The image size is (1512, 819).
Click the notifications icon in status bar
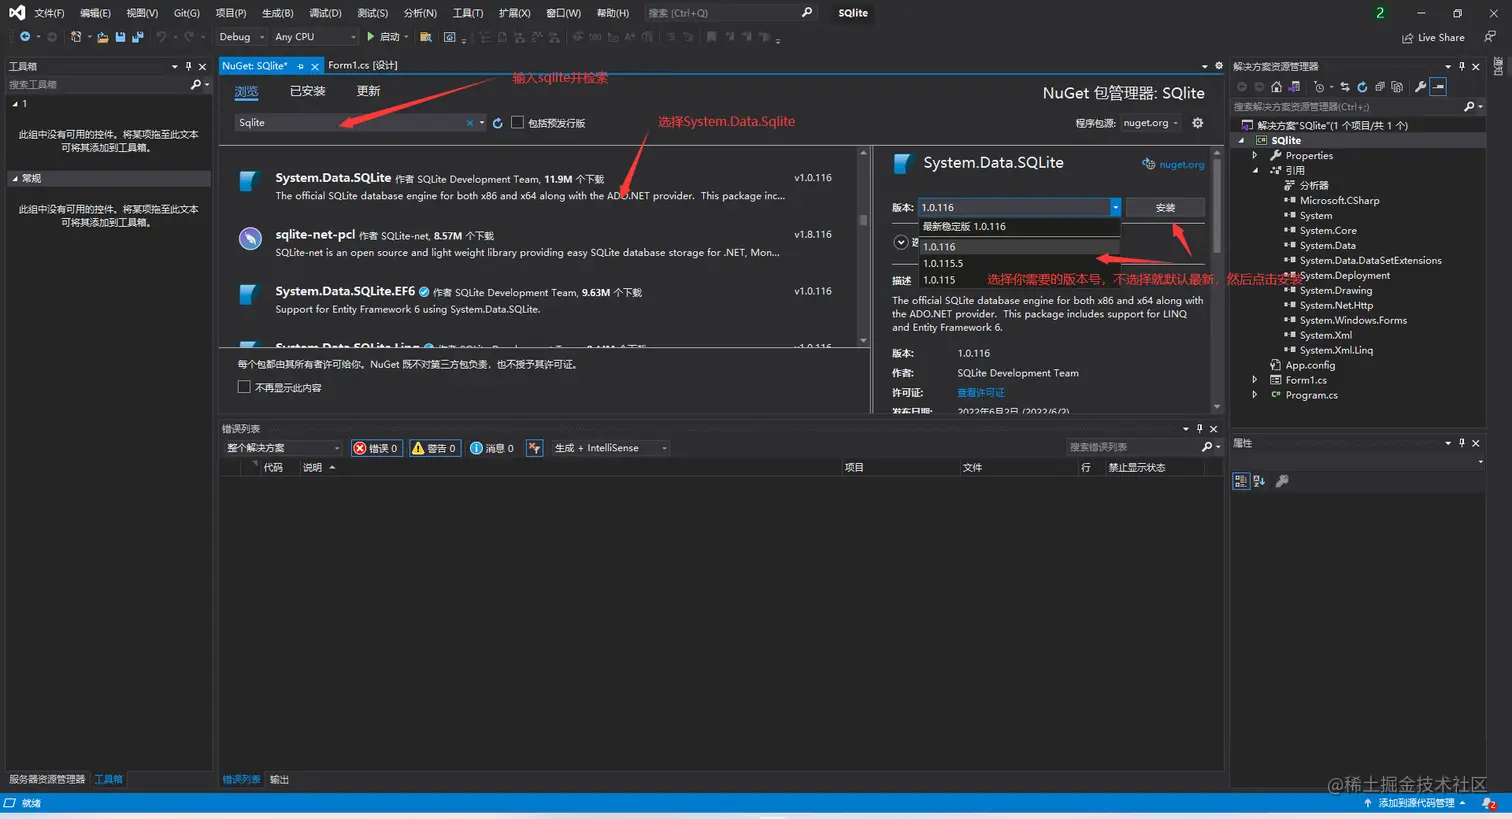[x=1489, y=803]
